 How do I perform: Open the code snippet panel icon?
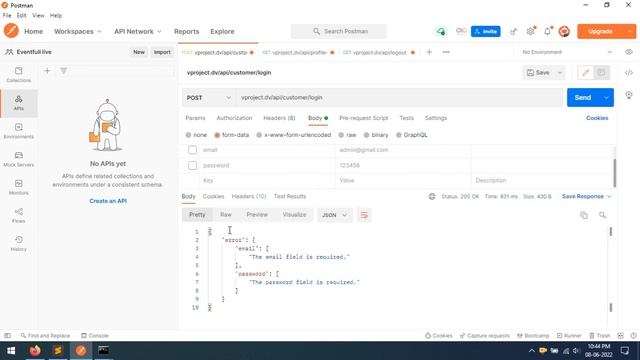[629, 73]
